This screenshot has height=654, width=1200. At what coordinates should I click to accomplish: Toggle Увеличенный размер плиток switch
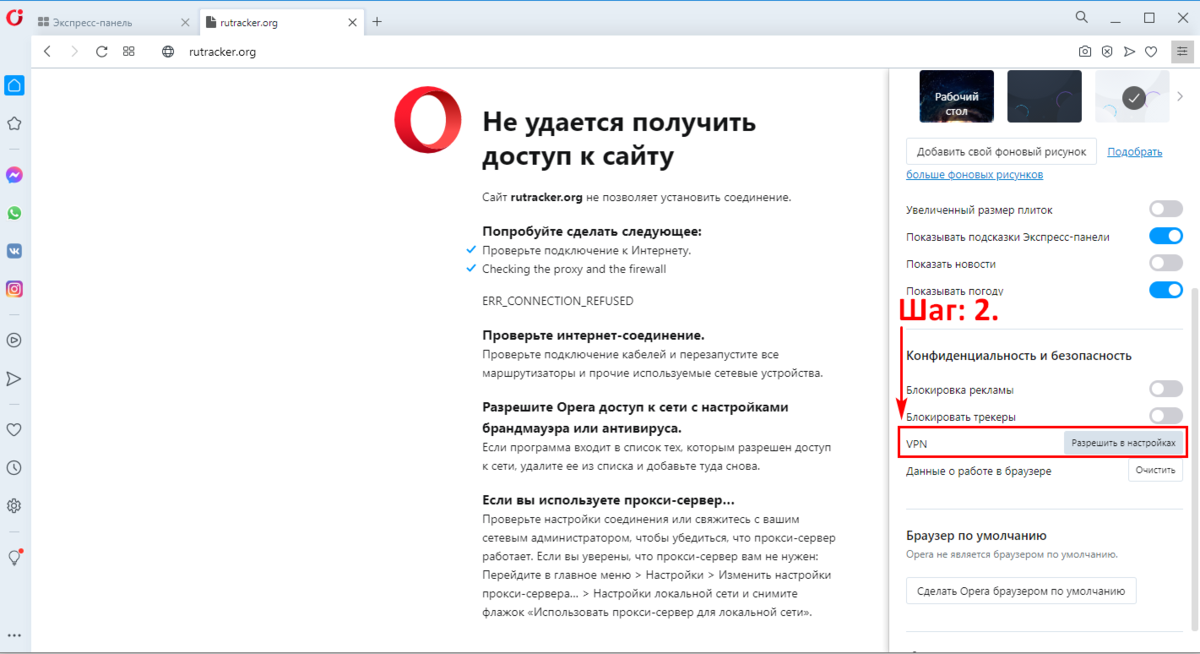coord(1166,210)
